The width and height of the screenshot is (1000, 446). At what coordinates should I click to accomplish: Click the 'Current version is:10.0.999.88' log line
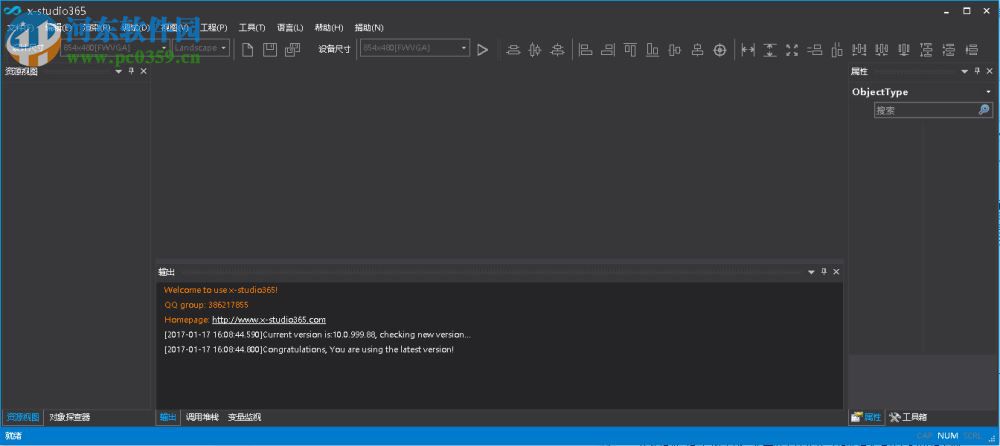click(x=318, y=334)
